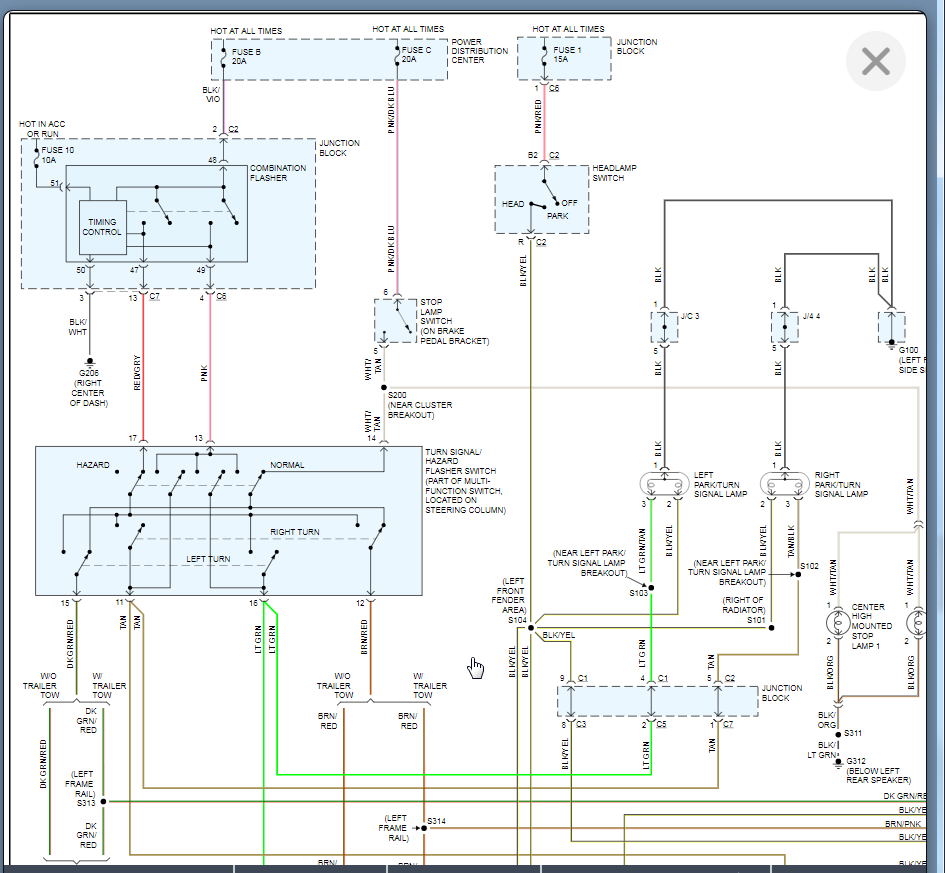The width and height of the screenshot is (945, 873).
Task: Select the Fuse 1 15A symbol
Action: tap(544, 55)
